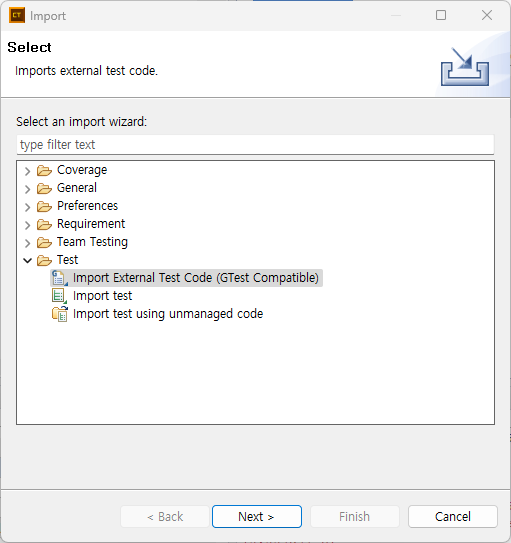Image resolution: width=511 pixels, height=543 pixels.
Task: Expand the Requirement category arrow
Action: click(27, 225)
